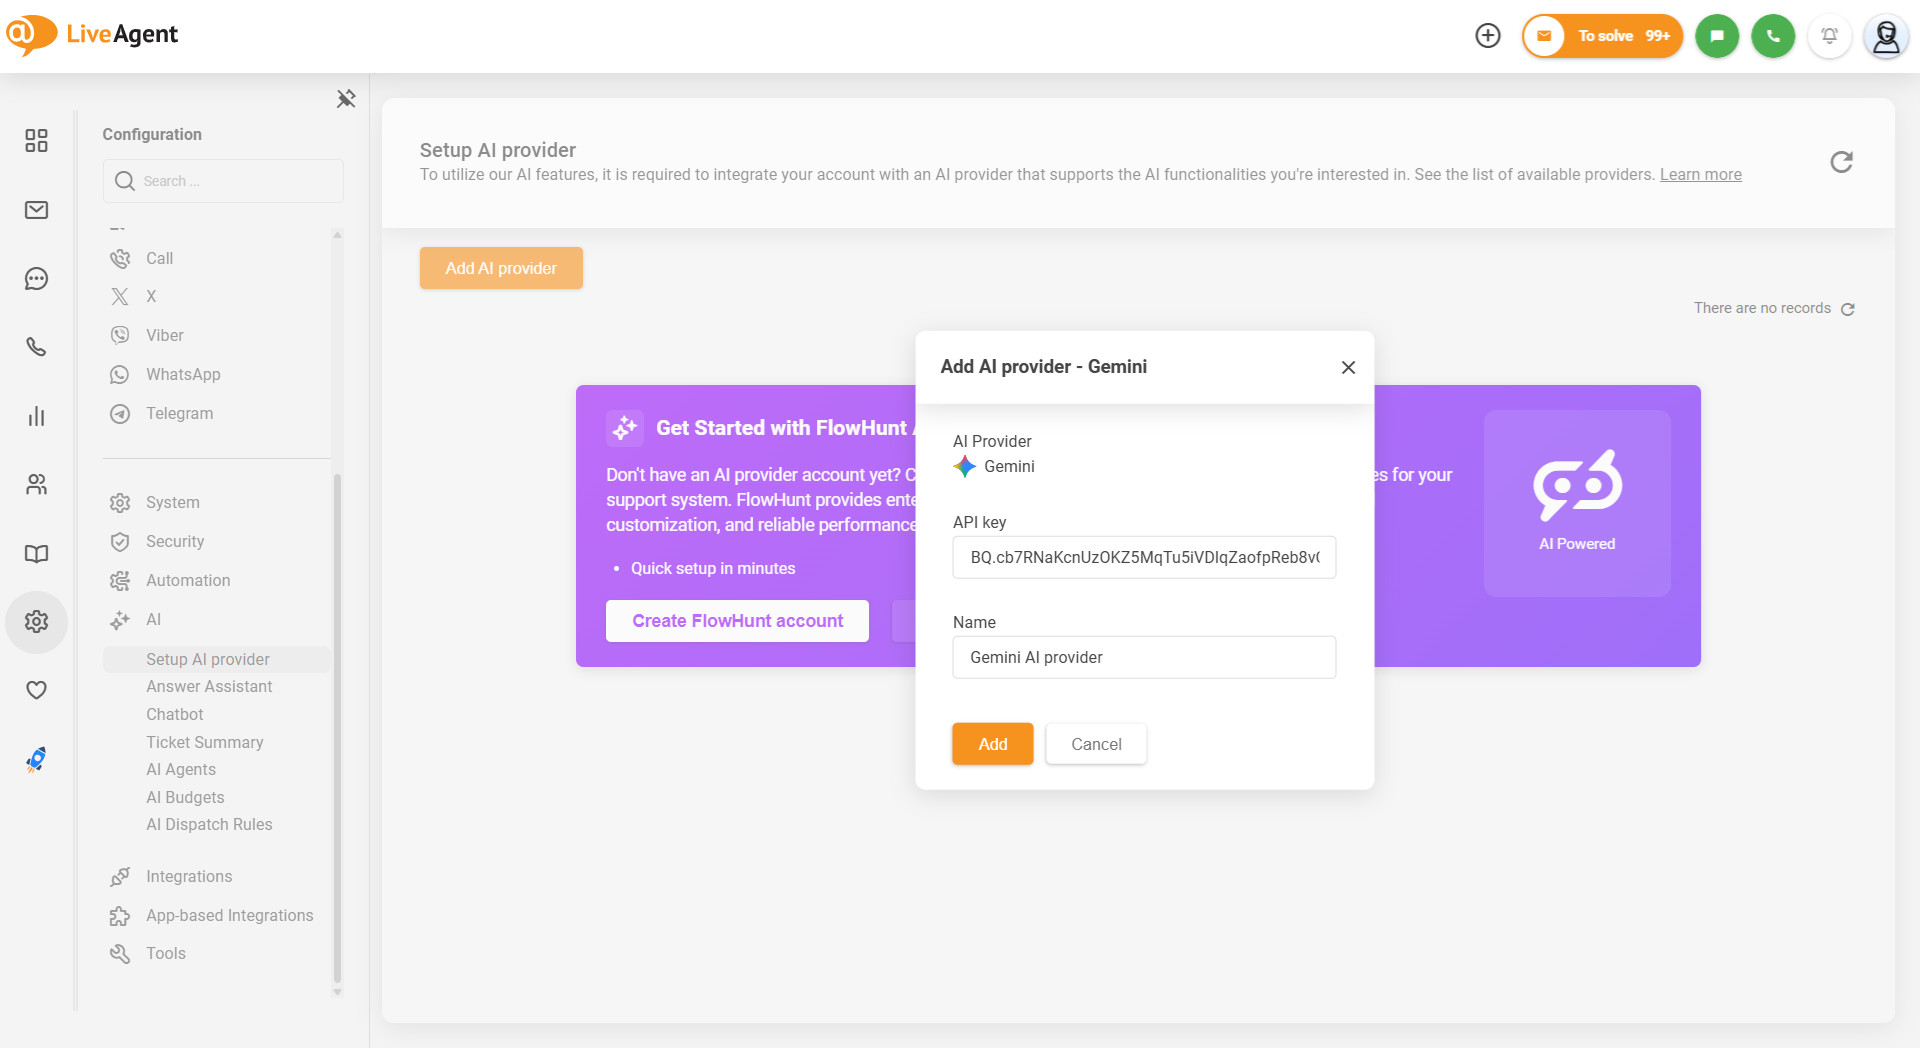Click the rocket icon in sidebar
The height and width of the screenshot is (1048, 1920).
coord(37,760)
